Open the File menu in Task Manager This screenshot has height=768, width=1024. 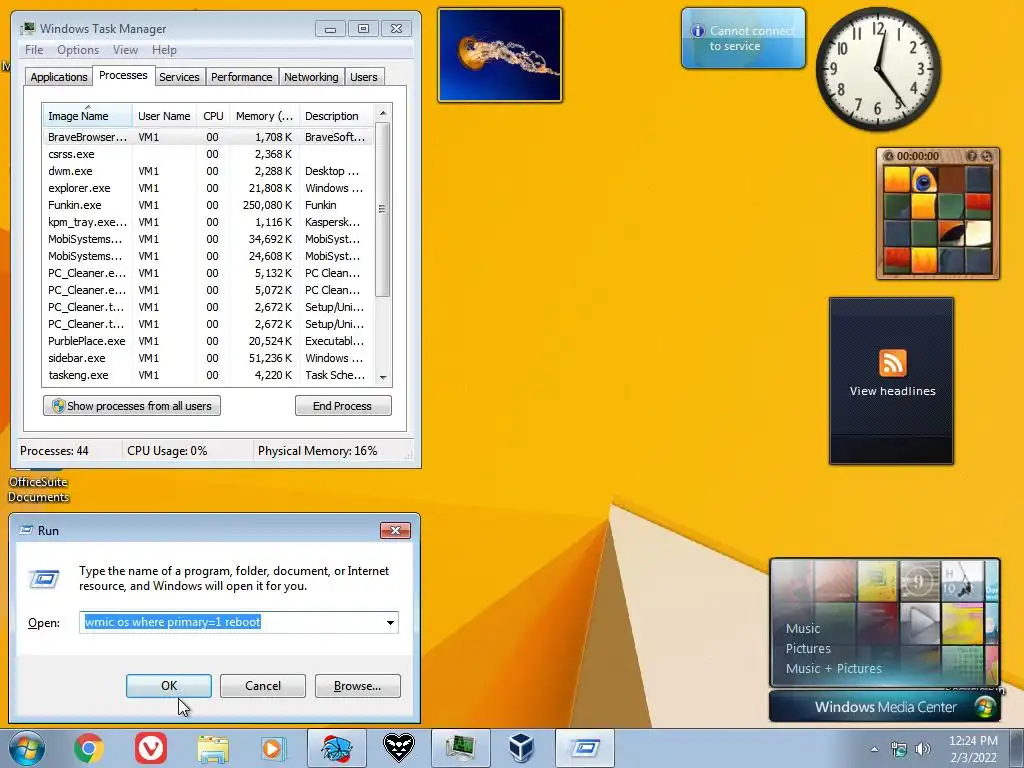click(x=34, y=50)
